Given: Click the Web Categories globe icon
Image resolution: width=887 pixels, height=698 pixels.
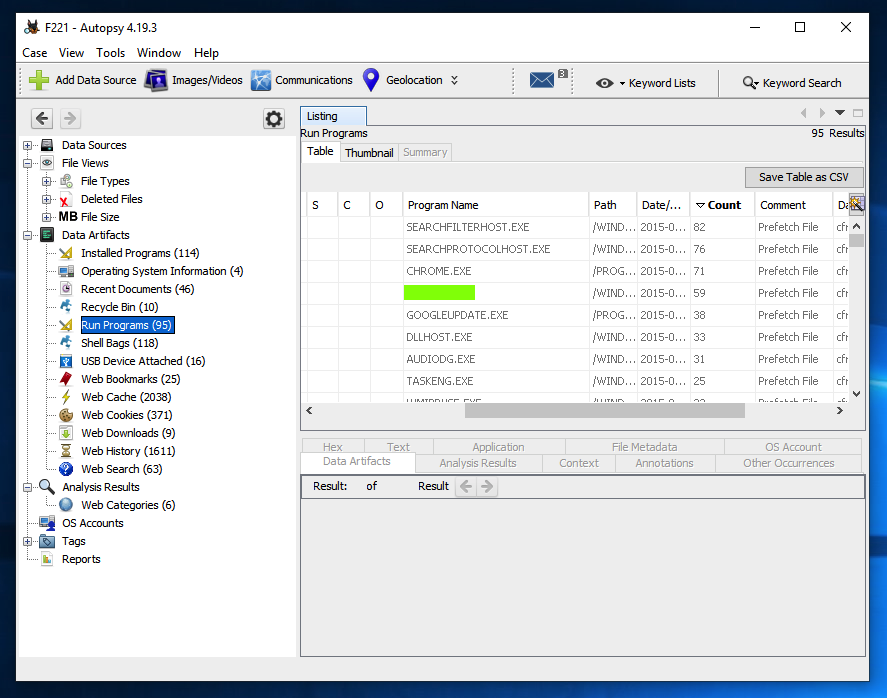Looking at the screenshot, I should point(66,505).
